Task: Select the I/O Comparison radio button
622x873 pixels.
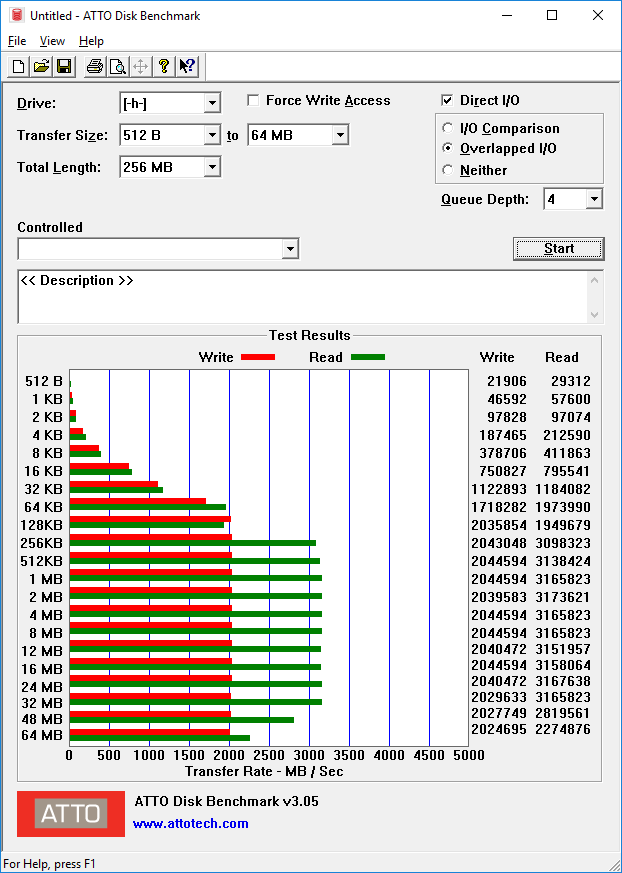Action: pos(447,128)
